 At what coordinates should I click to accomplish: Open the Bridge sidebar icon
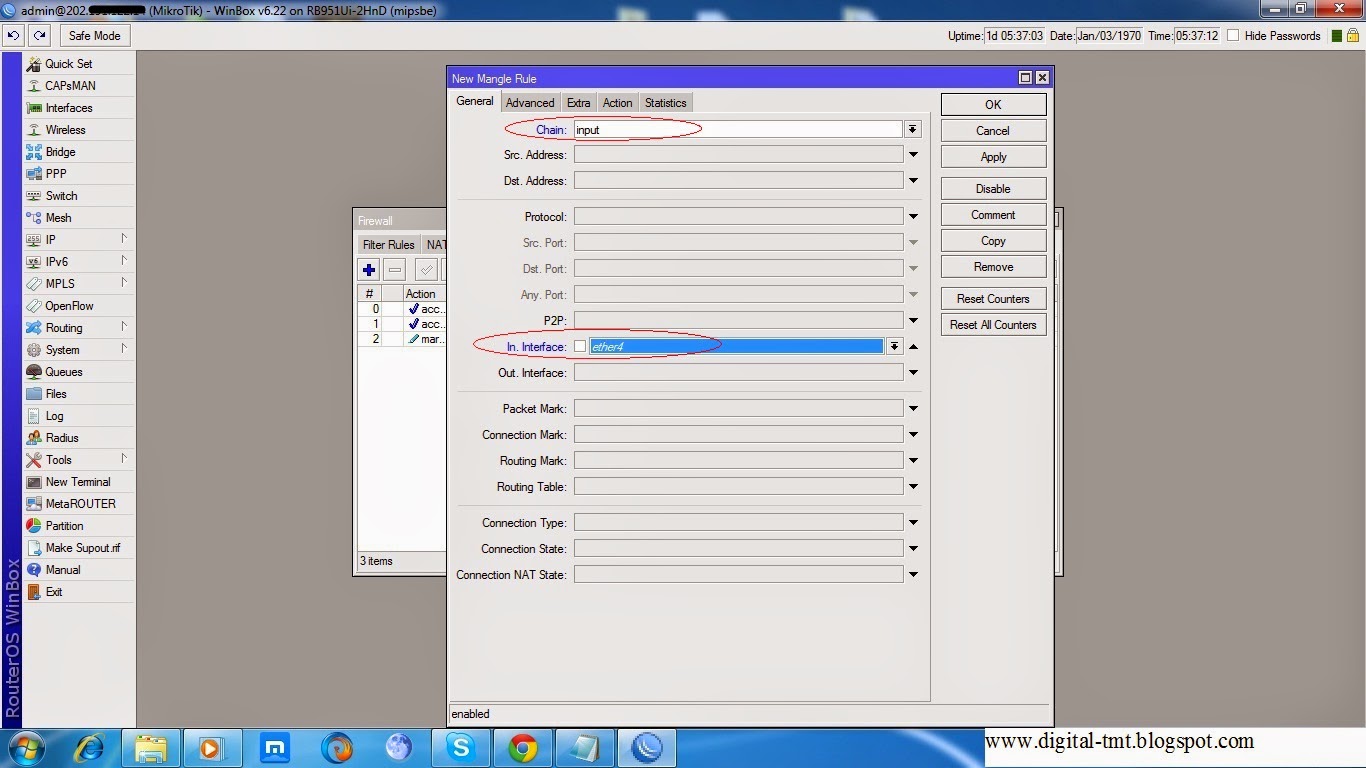34,152
